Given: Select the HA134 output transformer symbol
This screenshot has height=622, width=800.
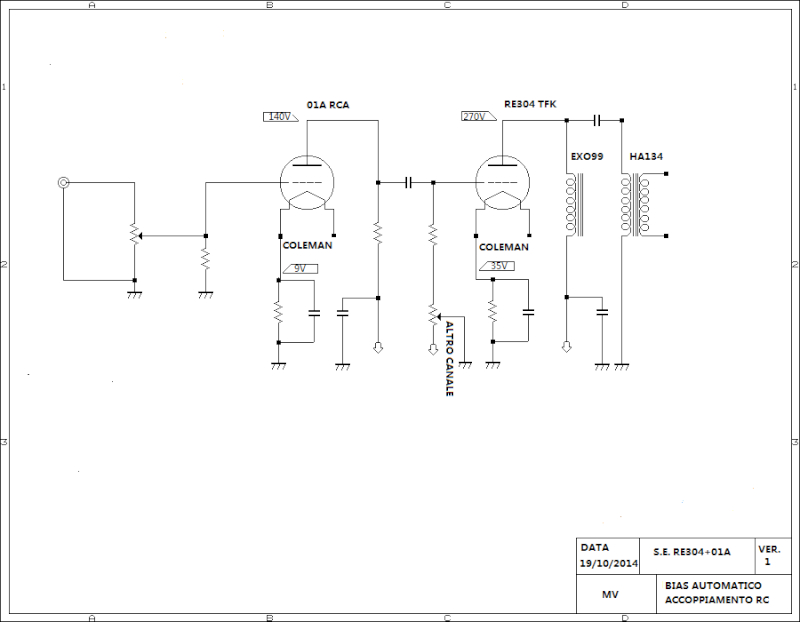Looking at the screenshot, I should click(635, 205).
